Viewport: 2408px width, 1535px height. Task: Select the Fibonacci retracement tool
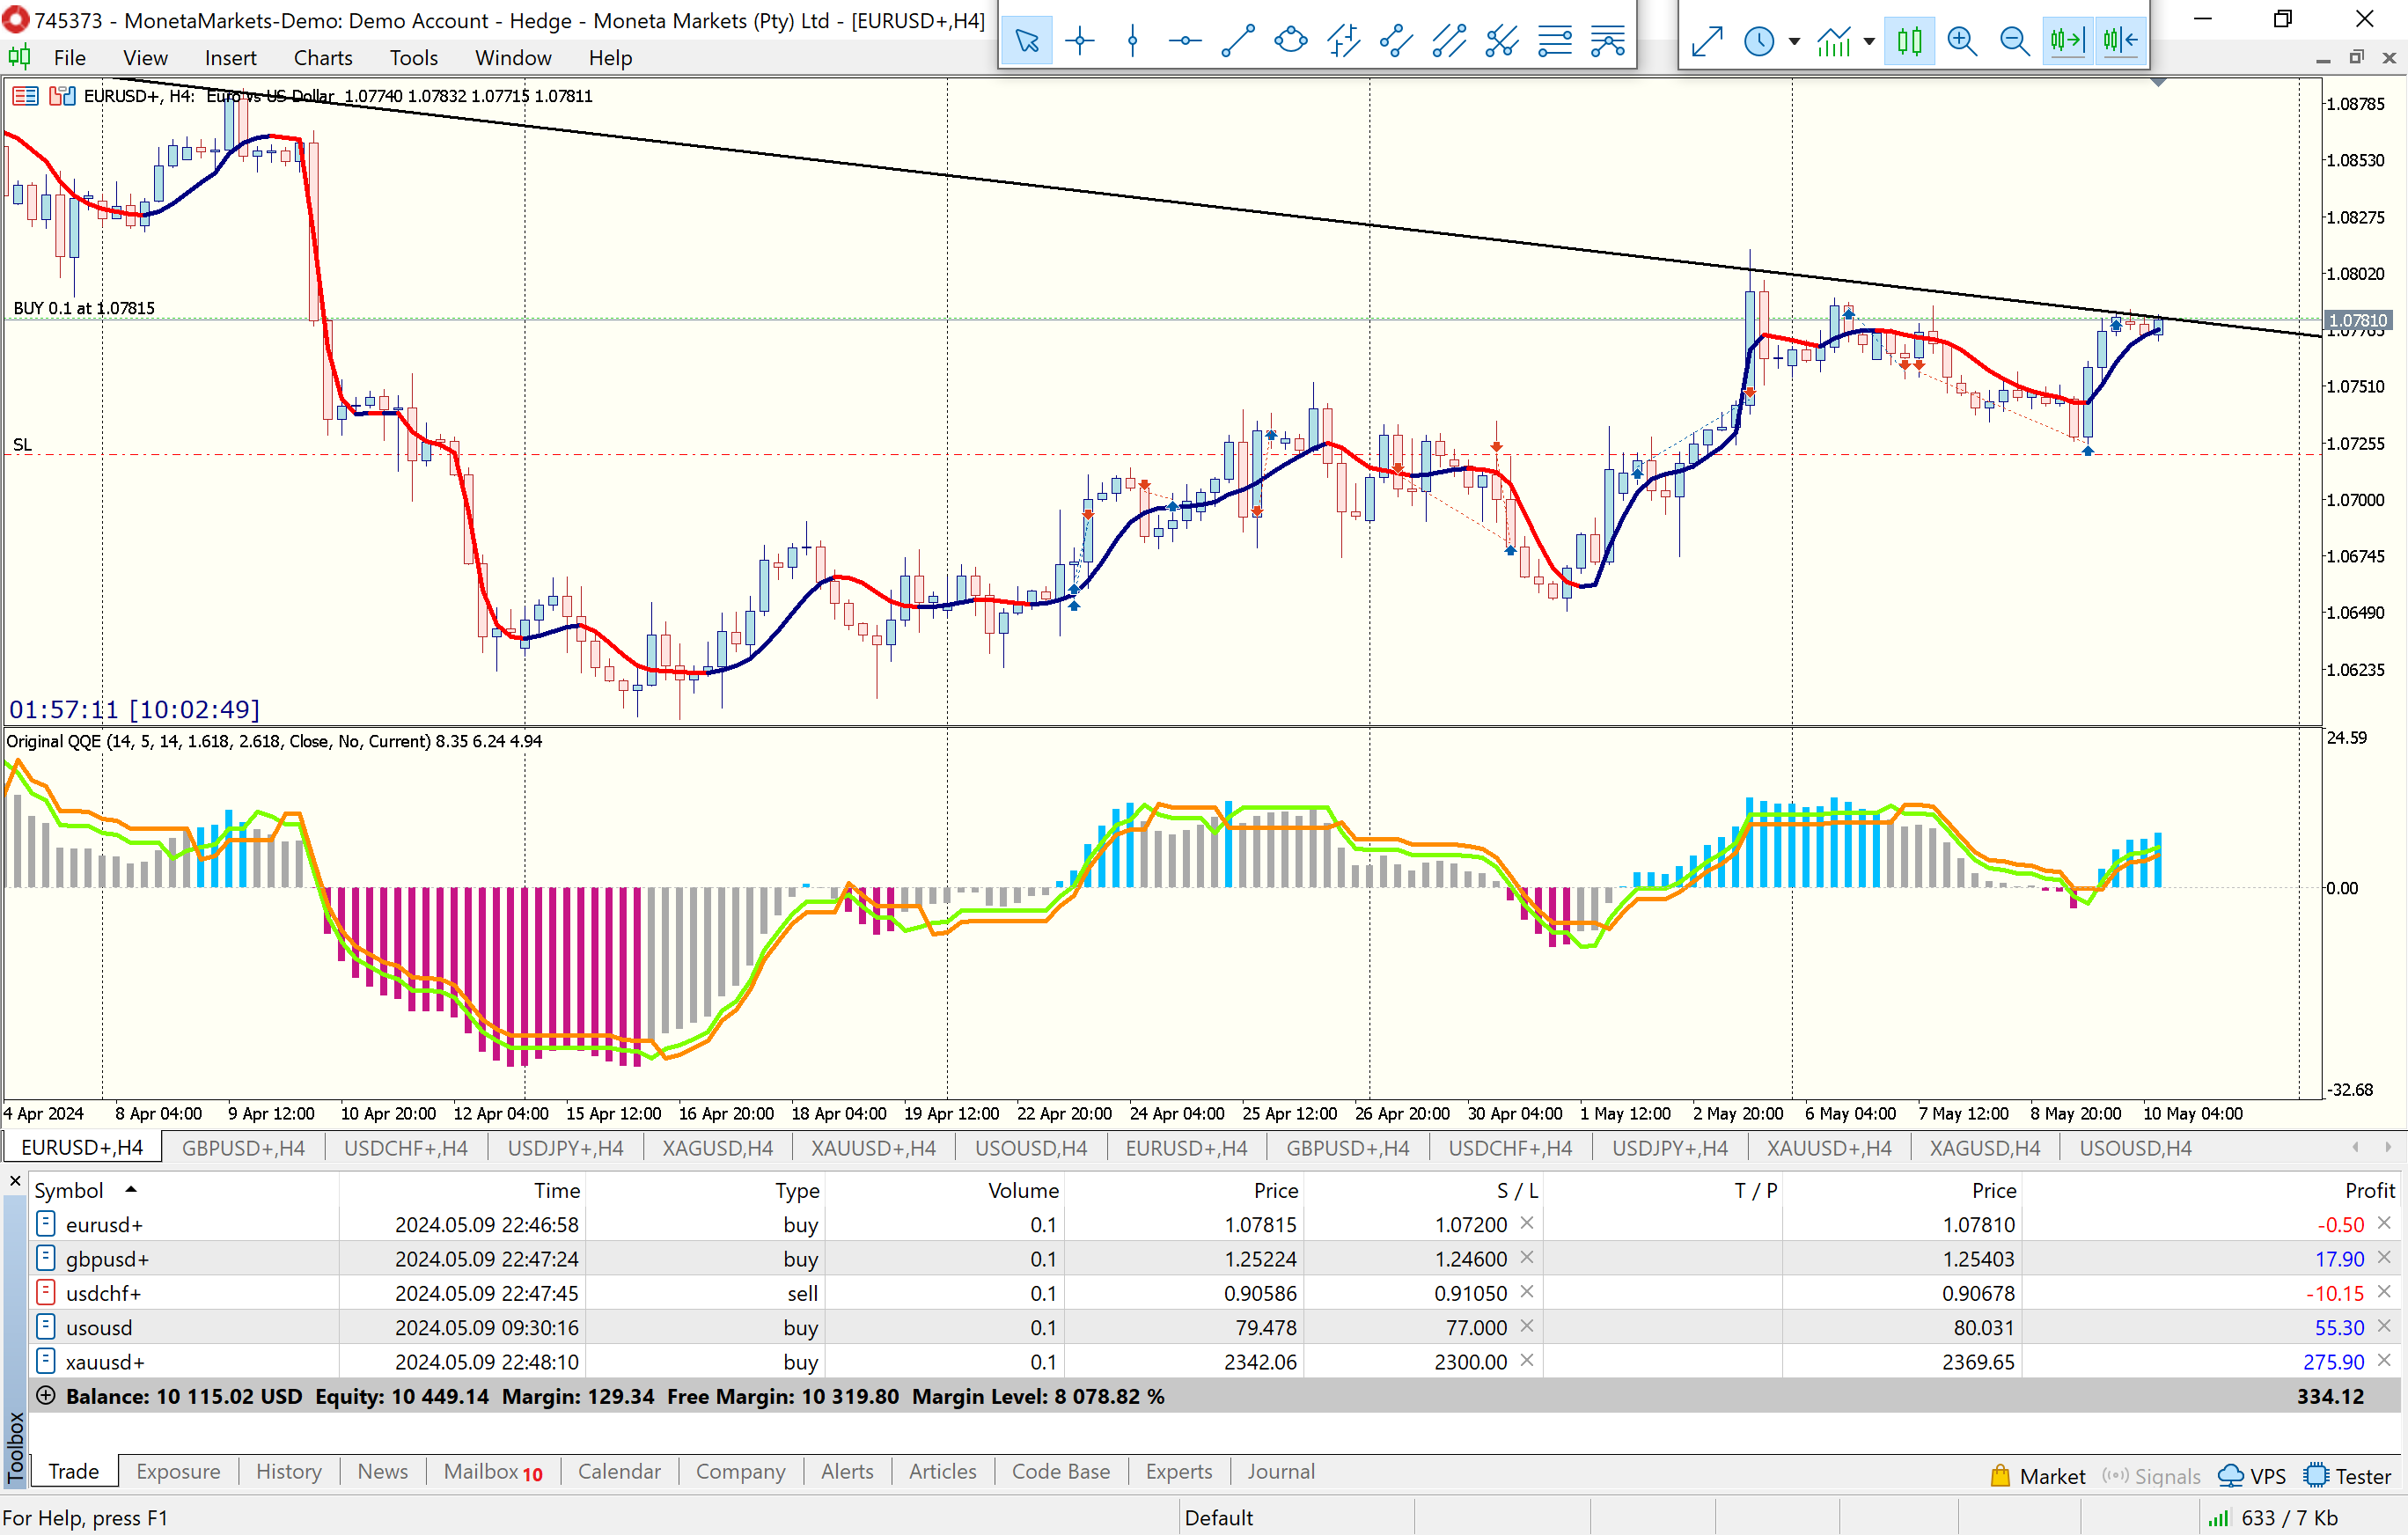point(1555,41)
